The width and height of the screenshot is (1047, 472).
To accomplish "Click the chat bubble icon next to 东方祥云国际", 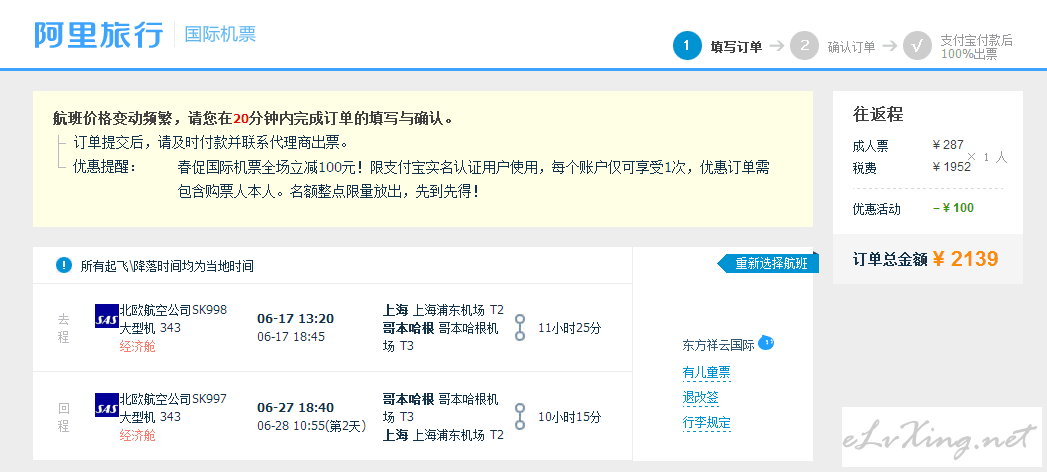I will tap(766, 344).
